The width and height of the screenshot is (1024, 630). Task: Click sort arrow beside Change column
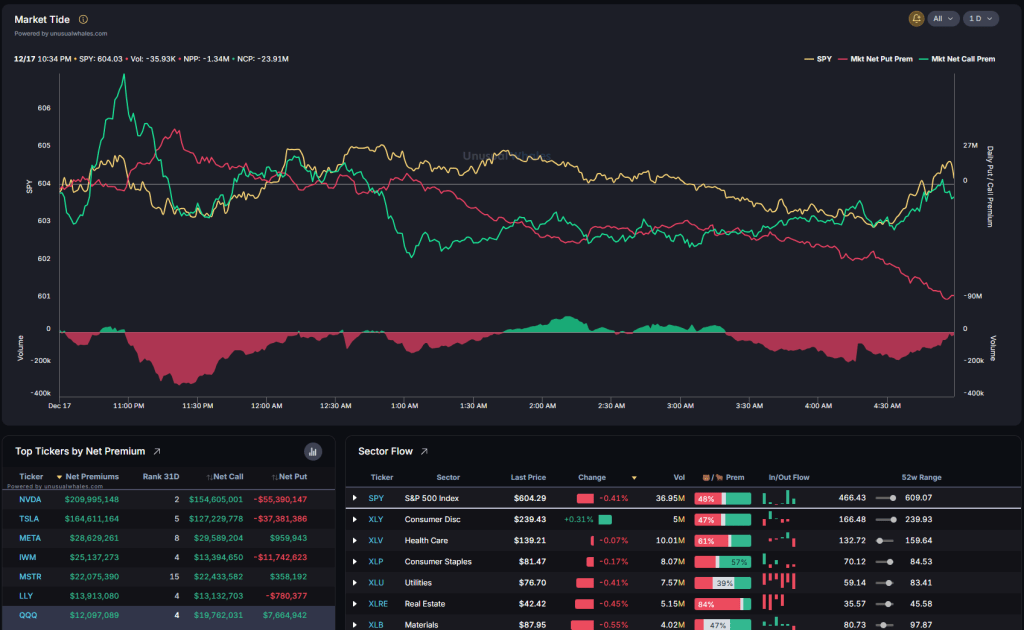[x=633, y=478]
